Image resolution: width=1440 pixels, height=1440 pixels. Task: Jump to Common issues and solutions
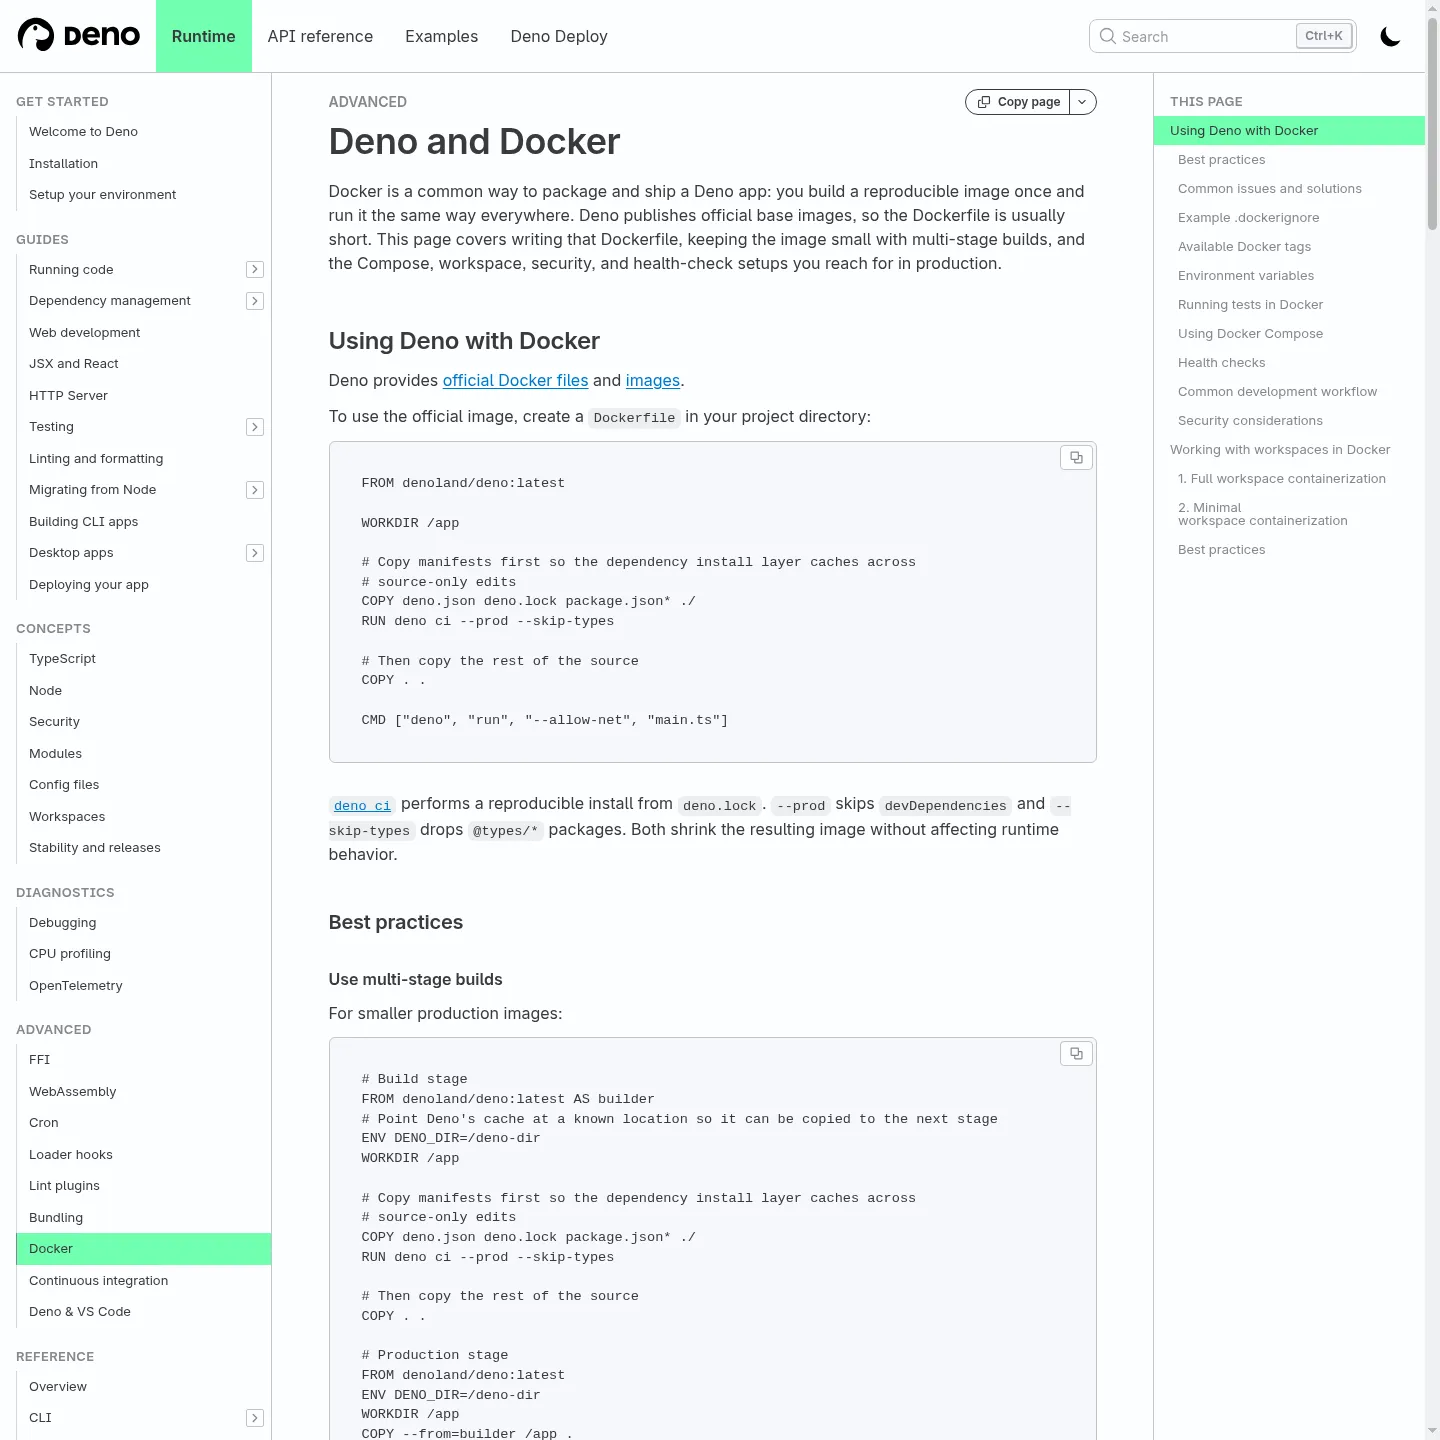[x=1270, y=189]
